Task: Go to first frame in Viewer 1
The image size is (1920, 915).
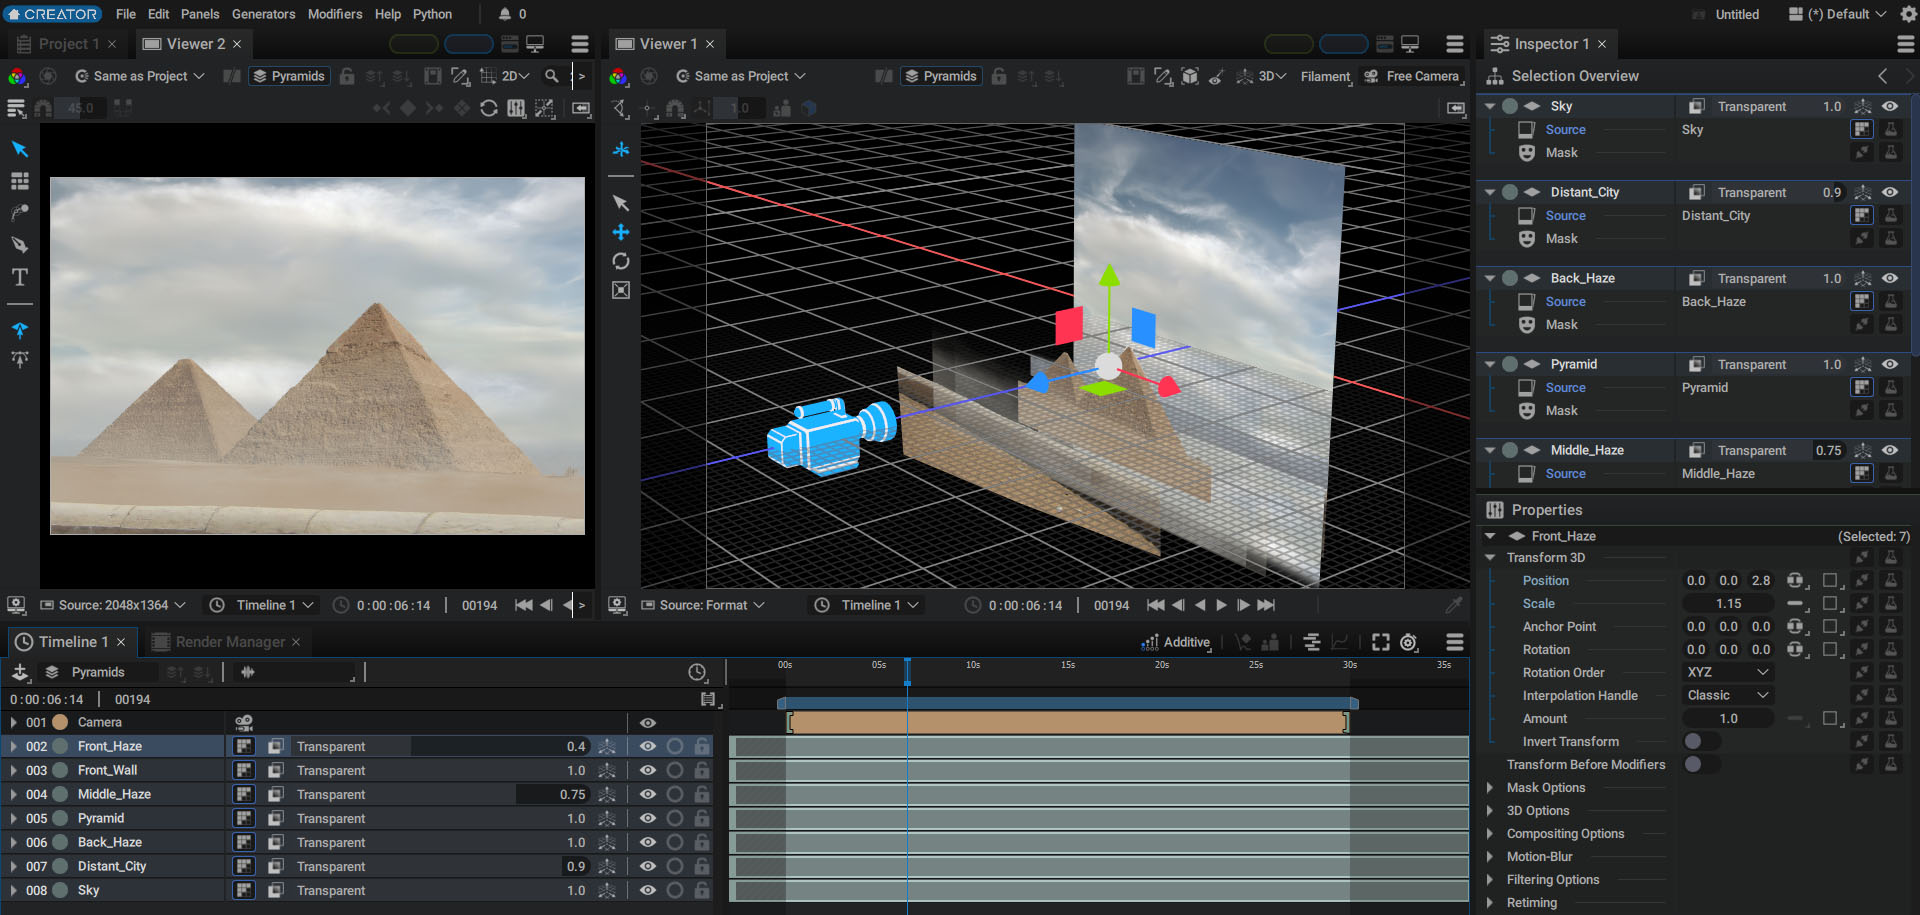Action: tap(1156, 605)
